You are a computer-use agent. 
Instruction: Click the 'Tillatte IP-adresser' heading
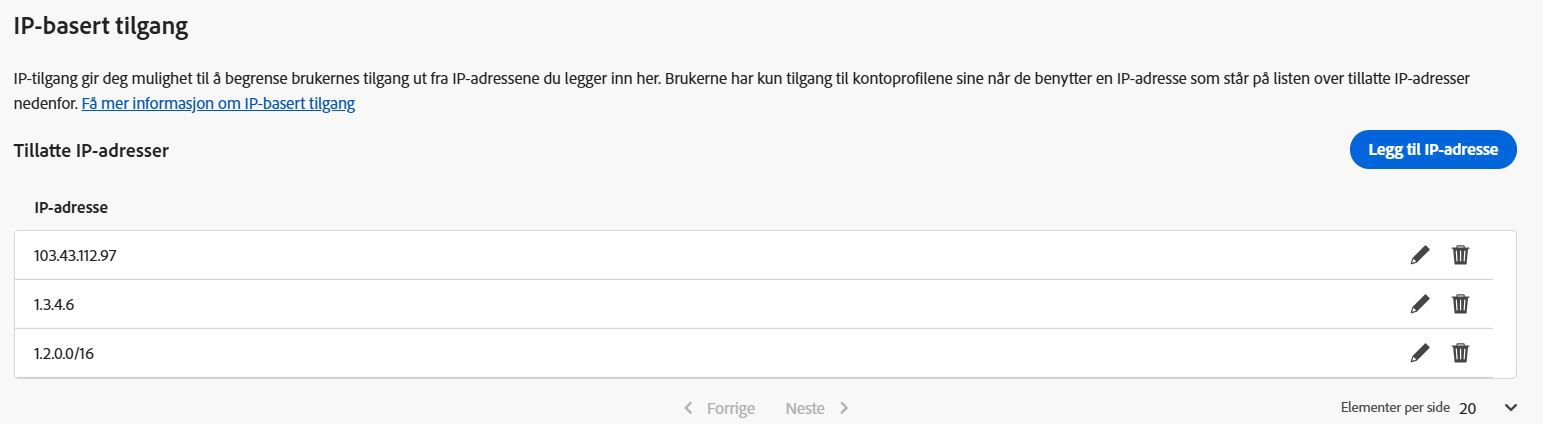pos(91,151)
